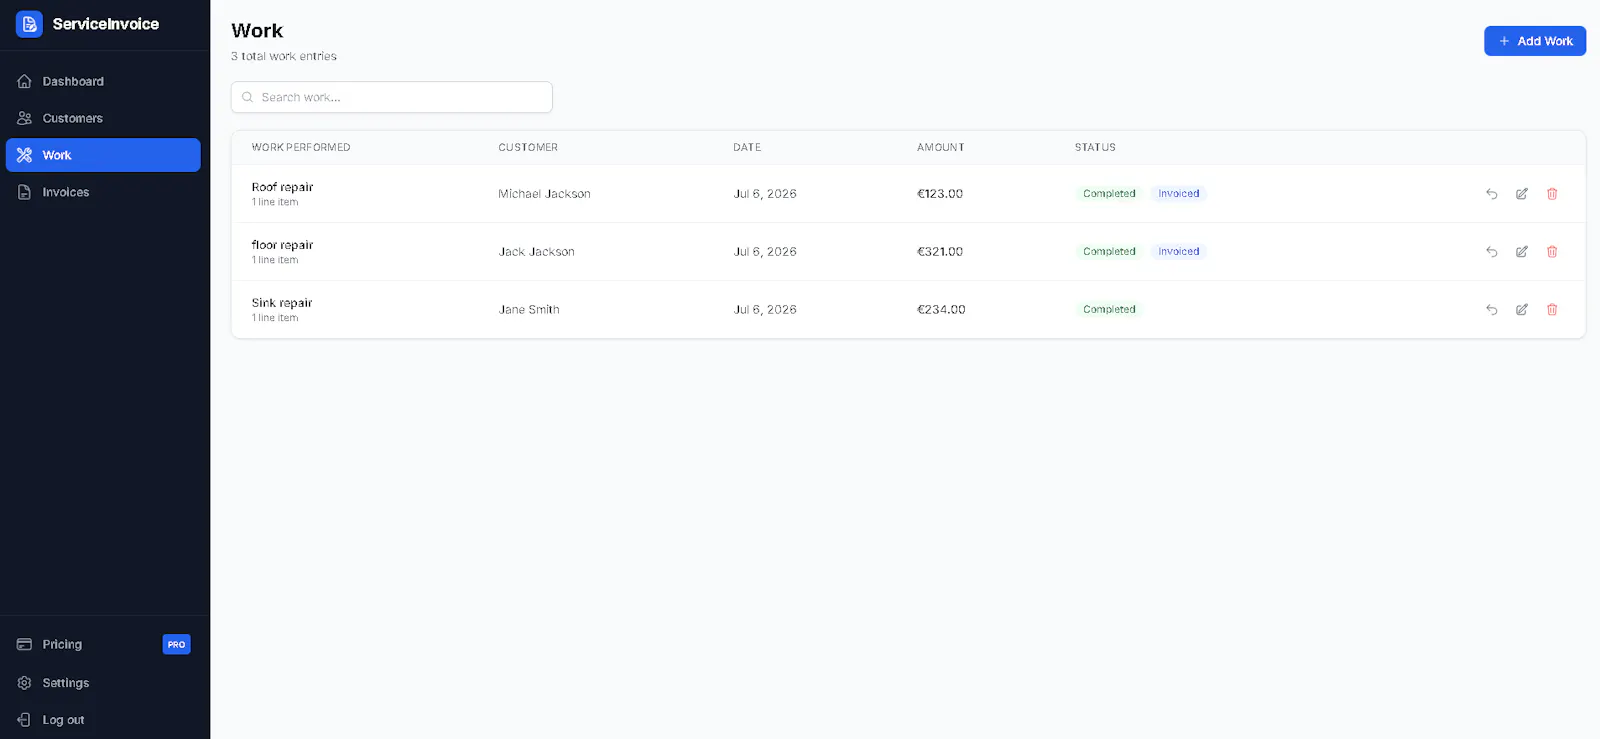Click the Work tools icon in the sidebar

tap(25, 155)
